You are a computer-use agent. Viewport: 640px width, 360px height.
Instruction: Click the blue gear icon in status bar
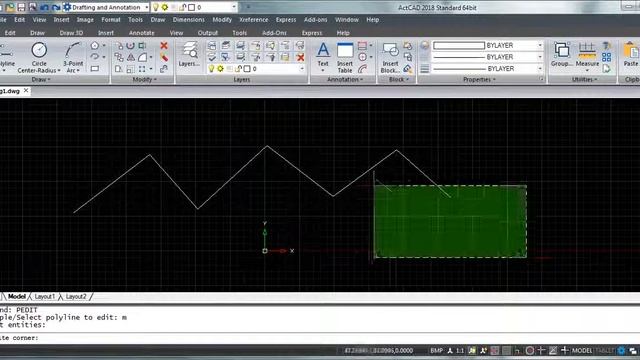[621, 350]
